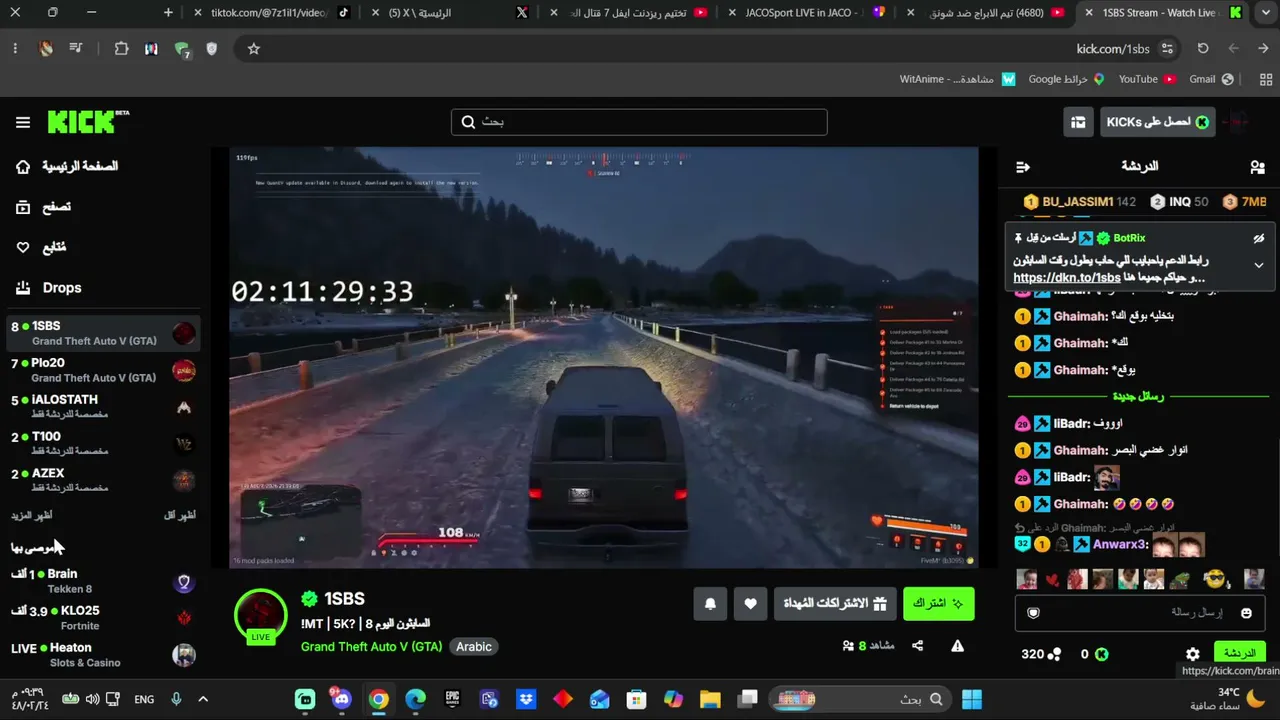Toggle channel notifications bell
The width and height of the screenshot is (1280, 720).
(x=710, y=604)
